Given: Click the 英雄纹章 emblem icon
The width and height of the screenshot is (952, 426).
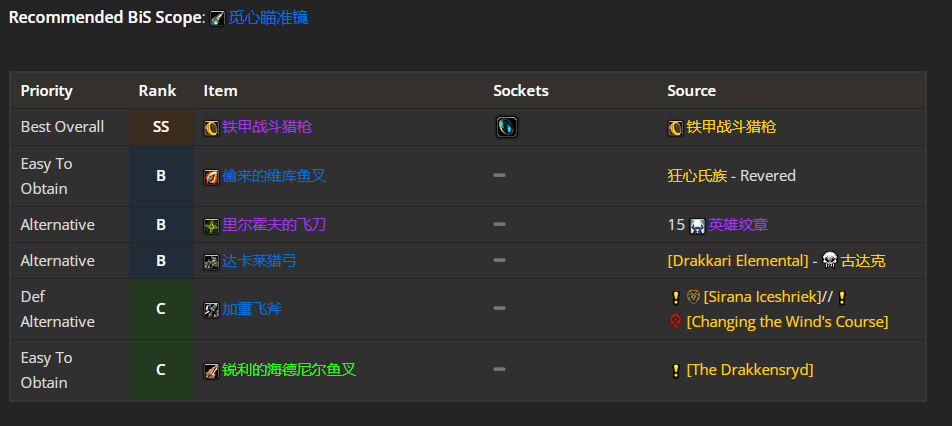Looking at the screenshot, I should [x=697, y=225].
